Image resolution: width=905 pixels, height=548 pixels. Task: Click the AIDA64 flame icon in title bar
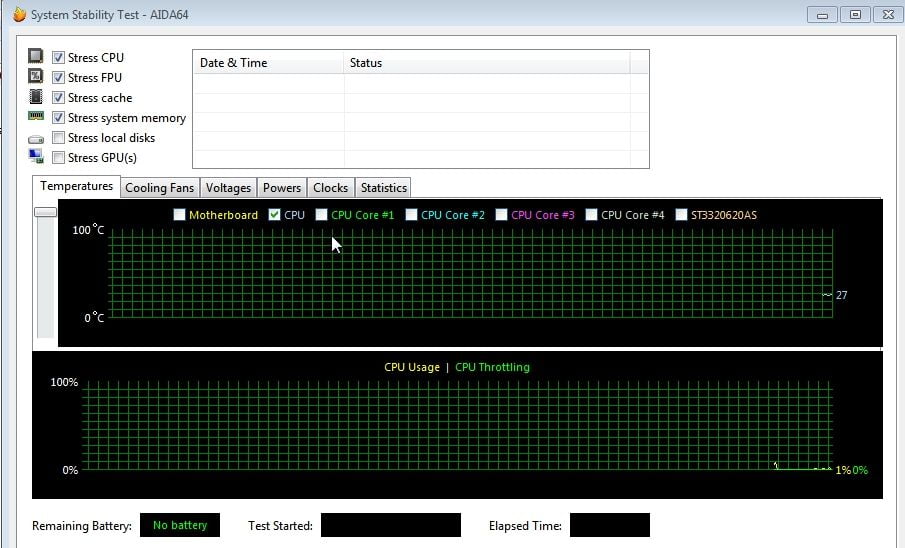click(x=20, y=14)
